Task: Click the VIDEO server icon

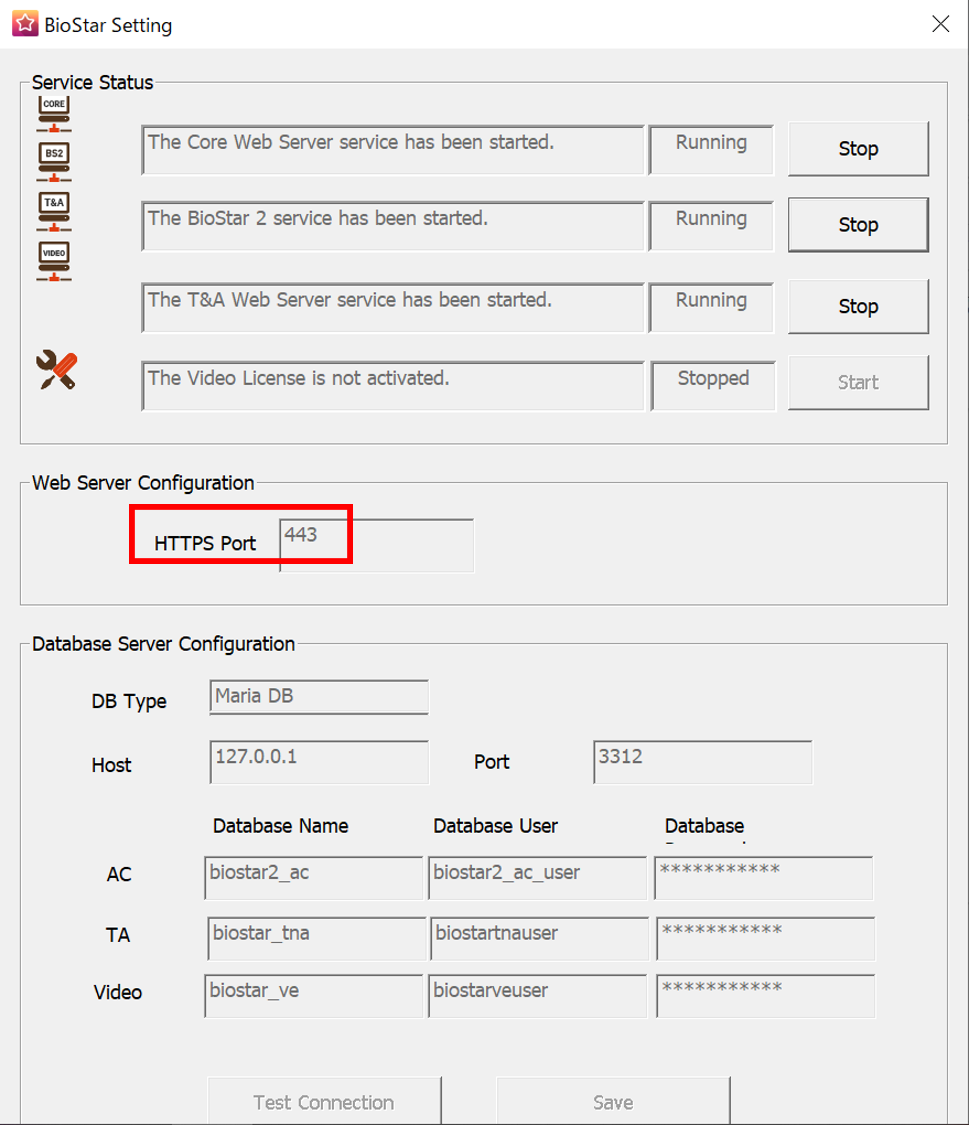Action: (x=54, y=259)
